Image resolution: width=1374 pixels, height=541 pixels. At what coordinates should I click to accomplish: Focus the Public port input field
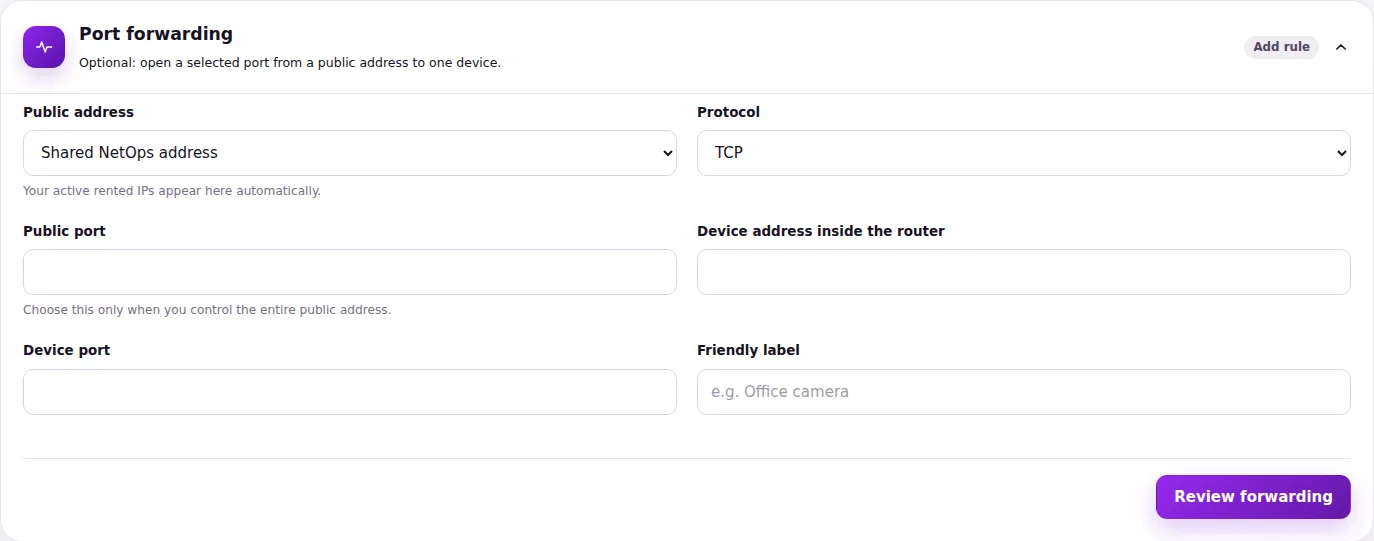pyautogui.click(x=350, y=272)
